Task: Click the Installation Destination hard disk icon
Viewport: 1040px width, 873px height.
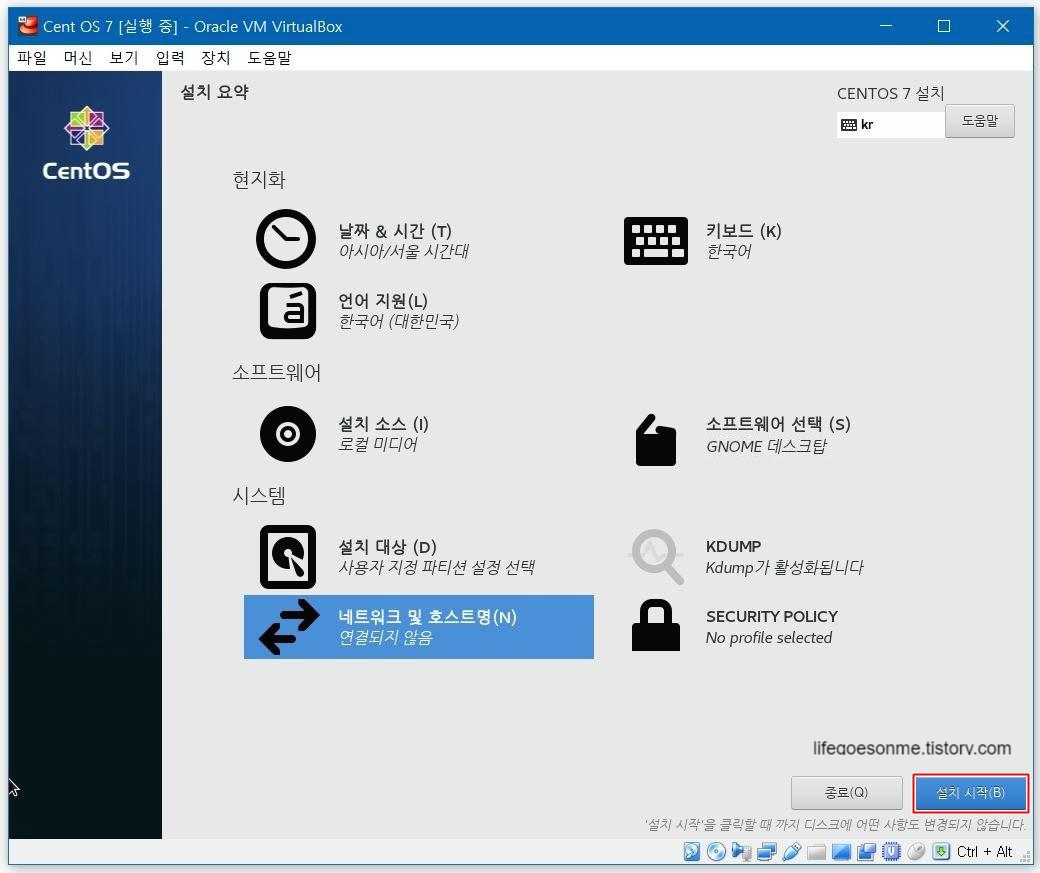Action: [287, 557]
